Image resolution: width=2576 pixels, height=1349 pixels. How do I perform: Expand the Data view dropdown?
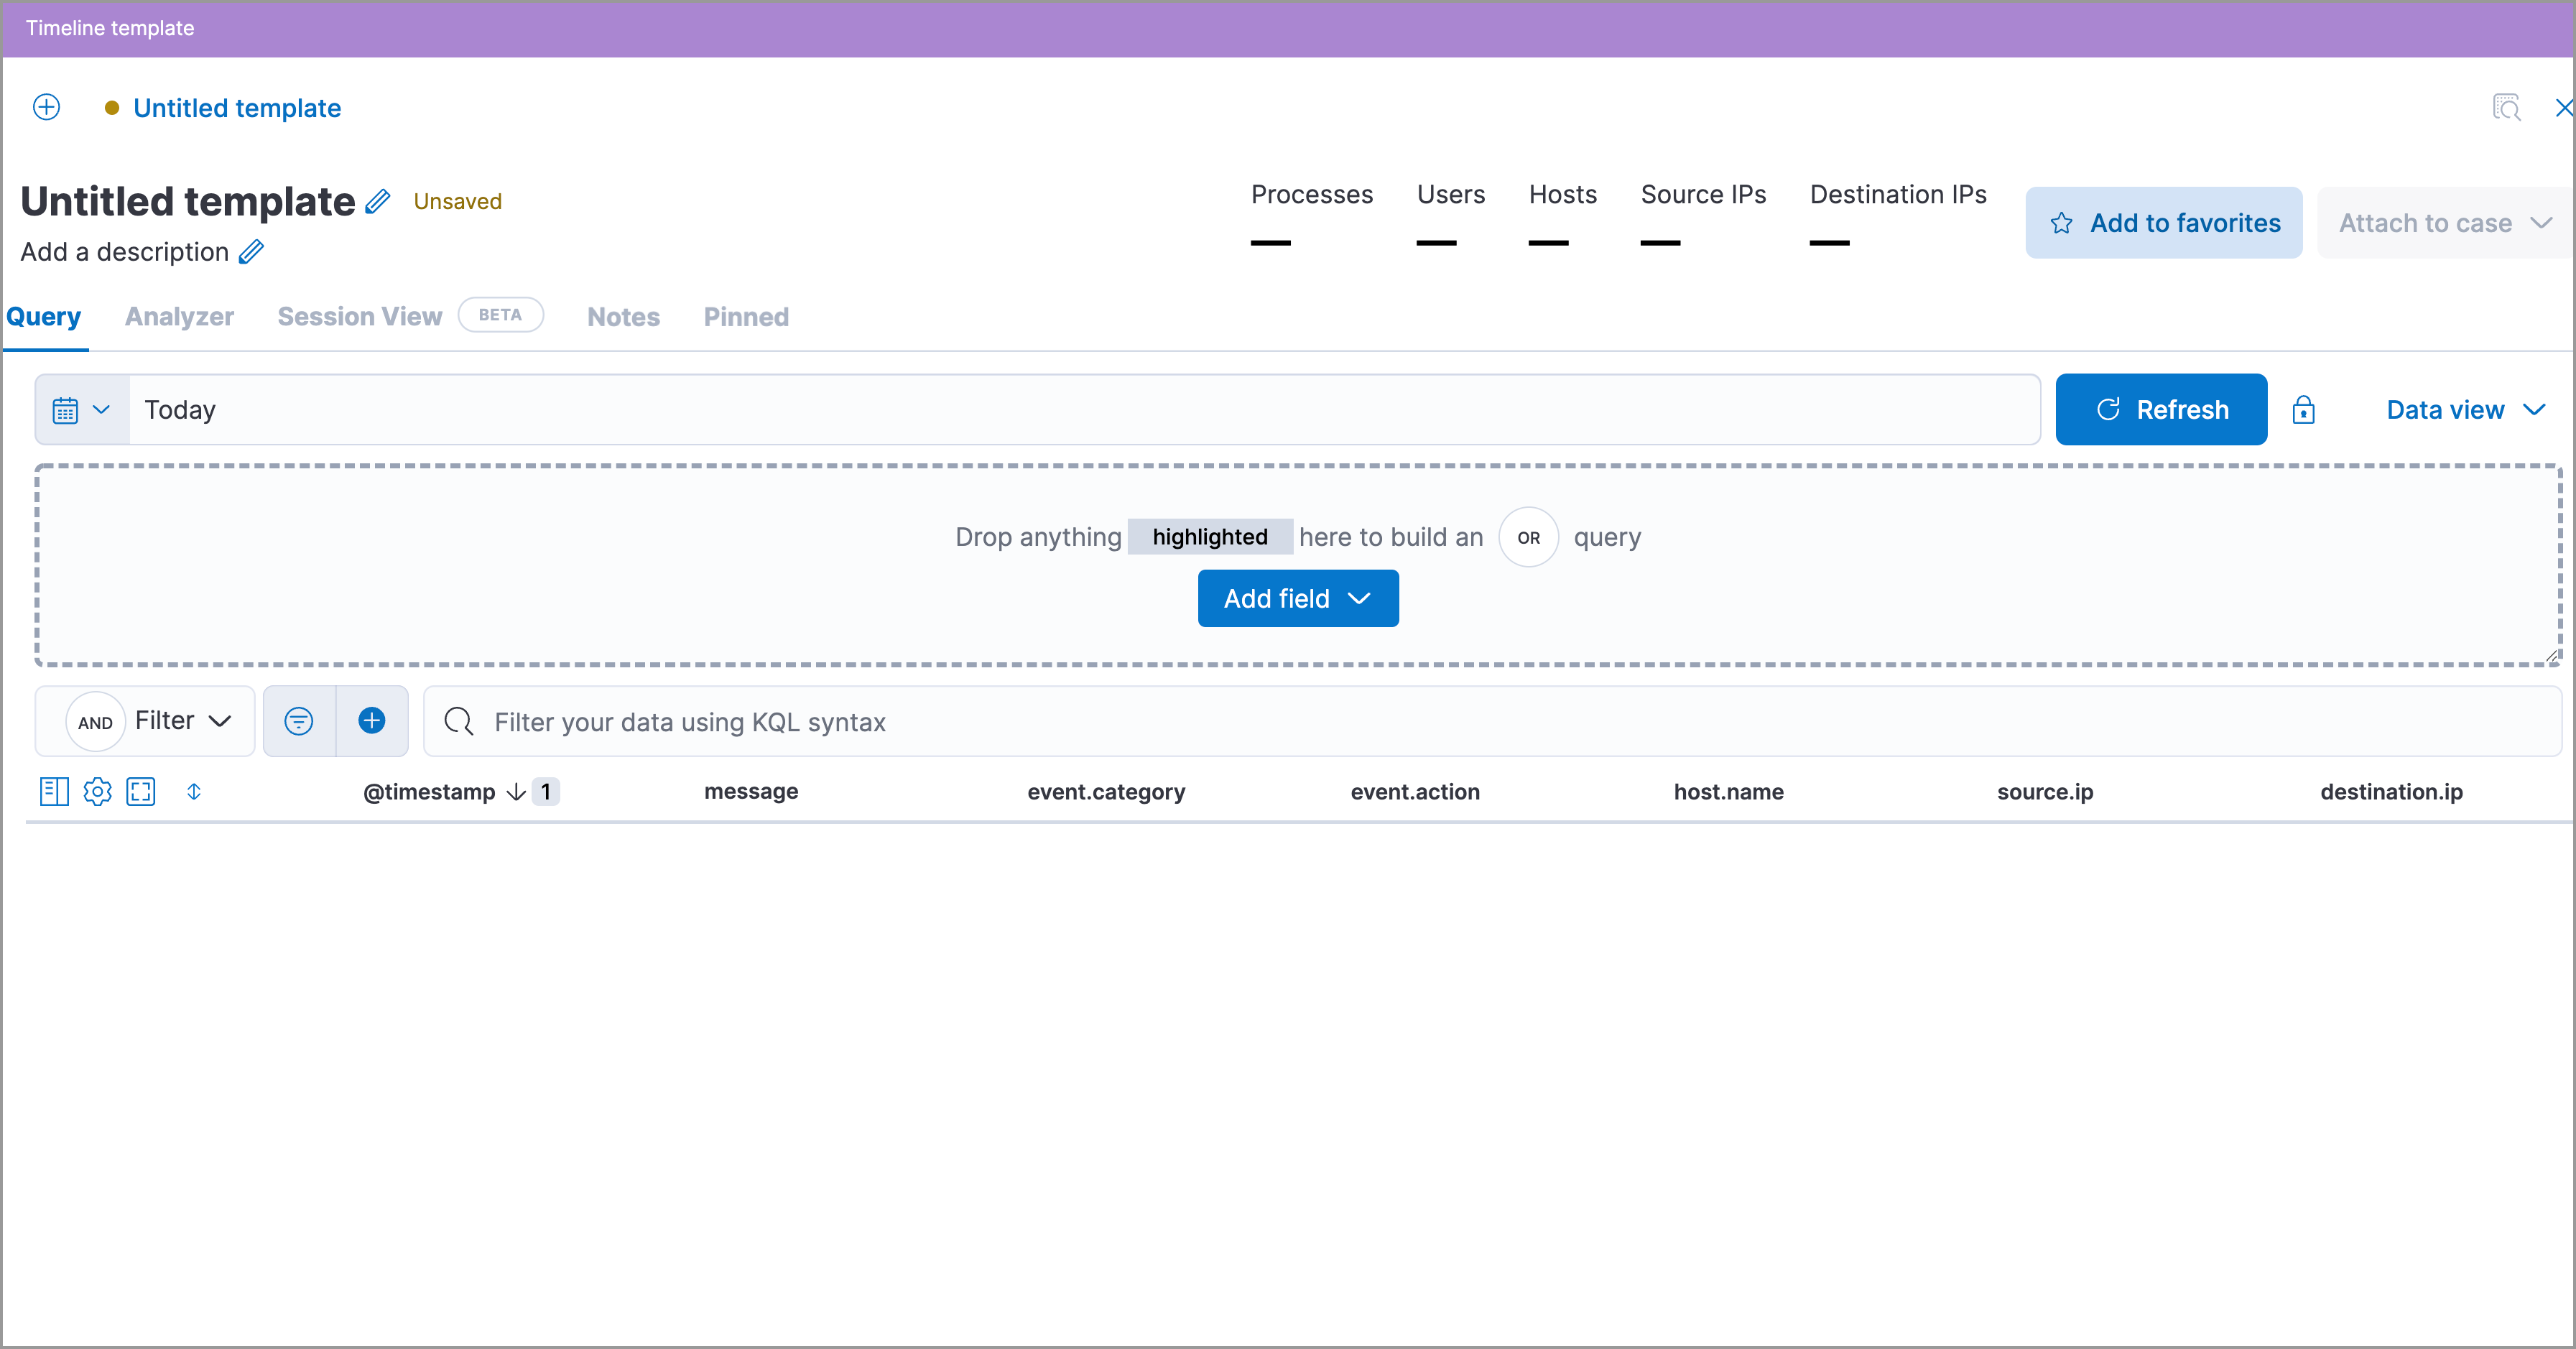tap(2465, 410)
